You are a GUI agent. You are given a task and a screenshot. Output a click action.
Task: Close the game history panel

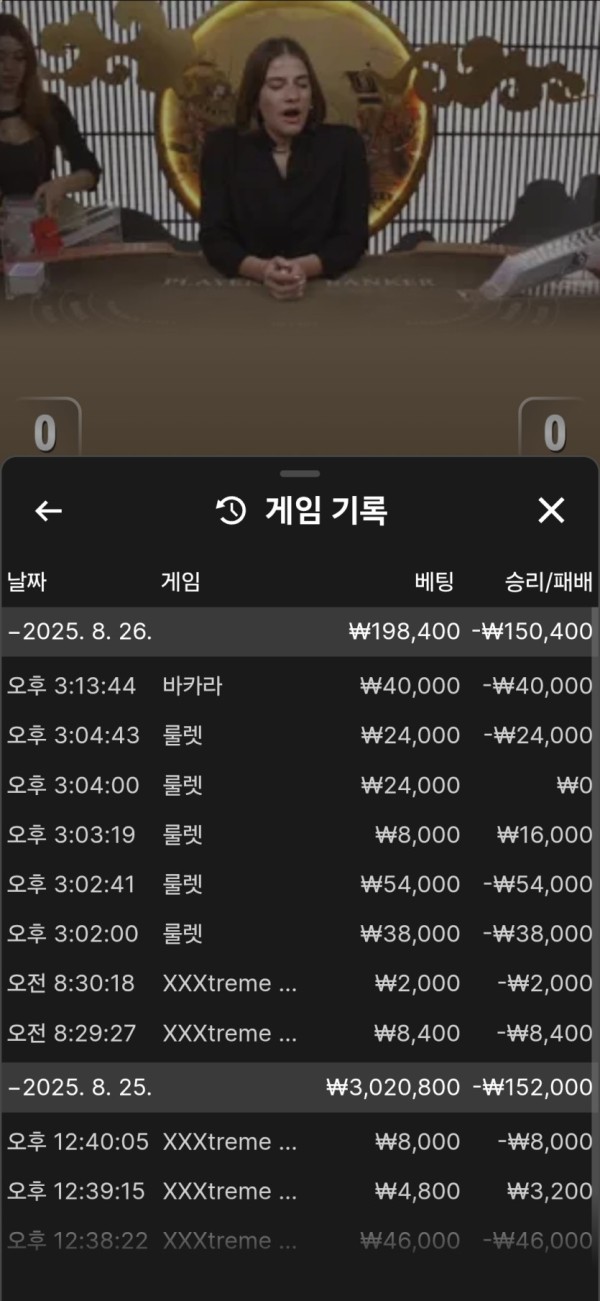pyautogui.click(x=551, y=511)
